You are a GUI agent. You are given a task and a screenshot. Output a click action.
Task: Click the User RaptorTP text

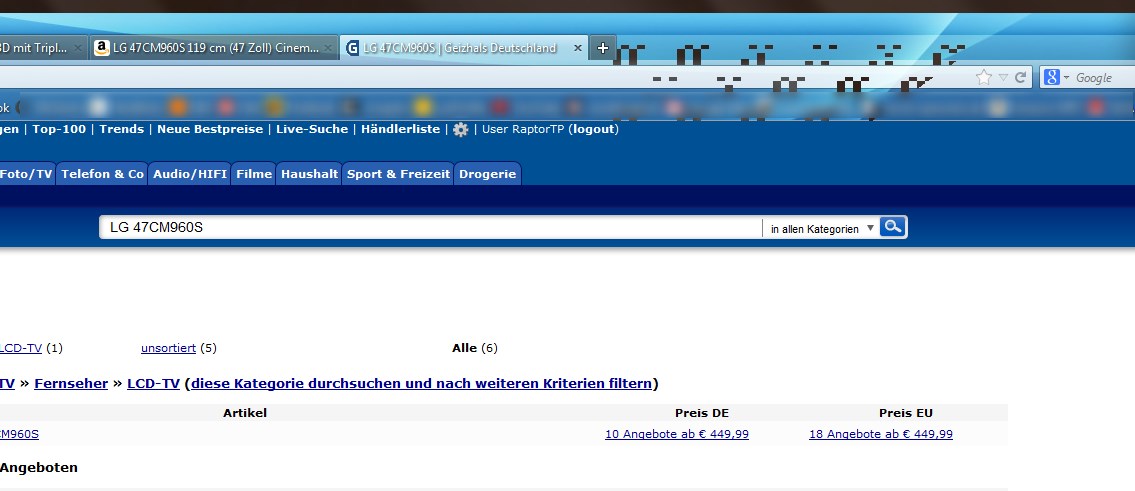[x=523, y=130]
